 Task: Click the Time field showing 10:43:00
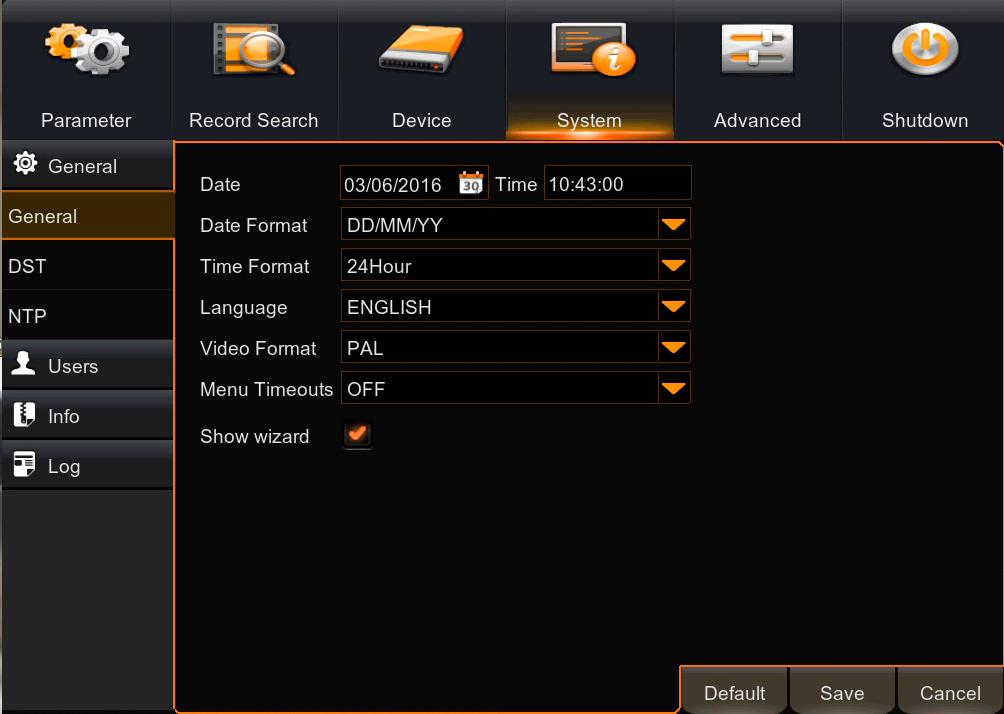(617, 183)
